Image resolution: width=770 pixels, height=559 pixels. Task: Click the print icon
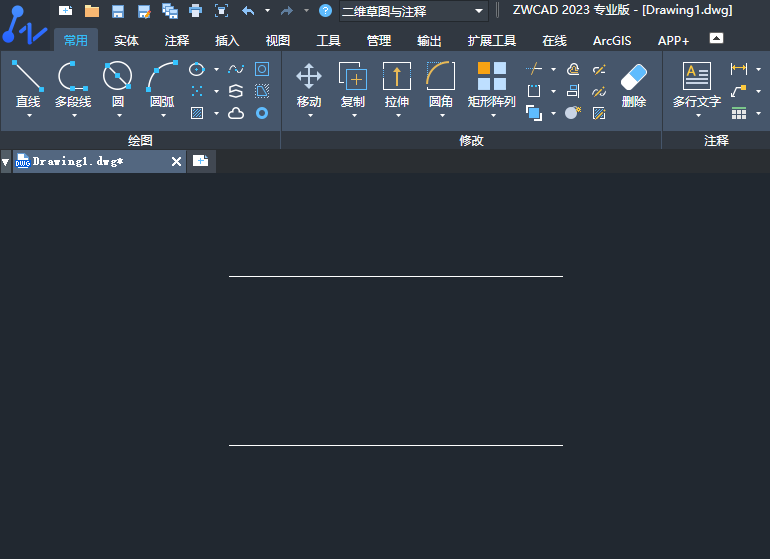tap(195, 11)
